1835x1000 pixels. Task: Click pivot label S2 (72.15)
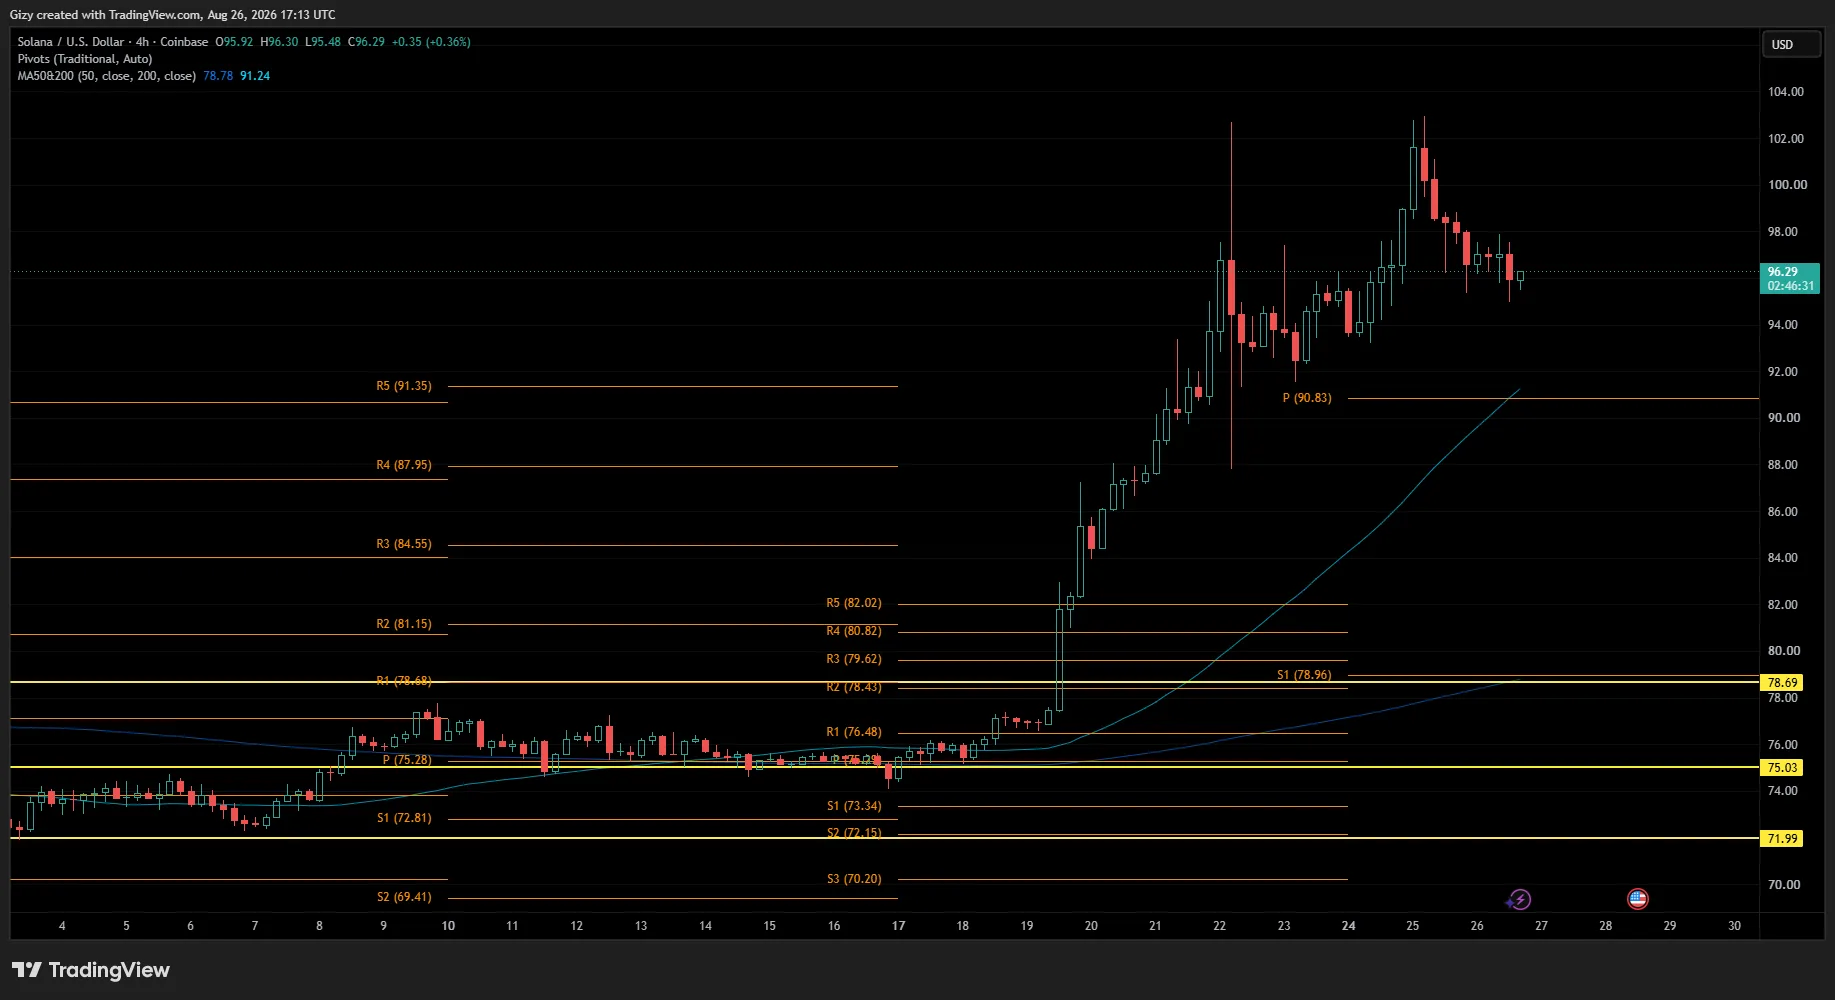pyautogui.click(x=854, y=833)
